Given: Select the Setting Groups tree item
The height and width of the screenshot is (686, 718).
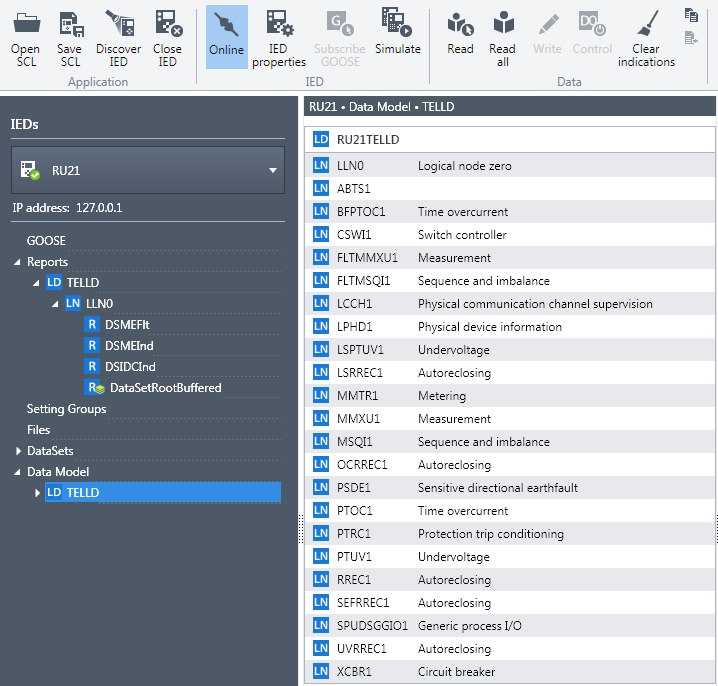Looking at the screenshot, I should [x=66, y=409].
